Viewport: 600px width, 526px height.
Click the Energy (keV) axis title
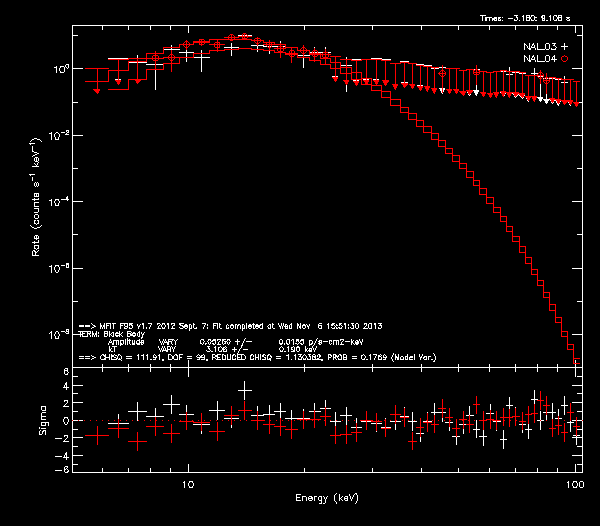coord(331,497)
